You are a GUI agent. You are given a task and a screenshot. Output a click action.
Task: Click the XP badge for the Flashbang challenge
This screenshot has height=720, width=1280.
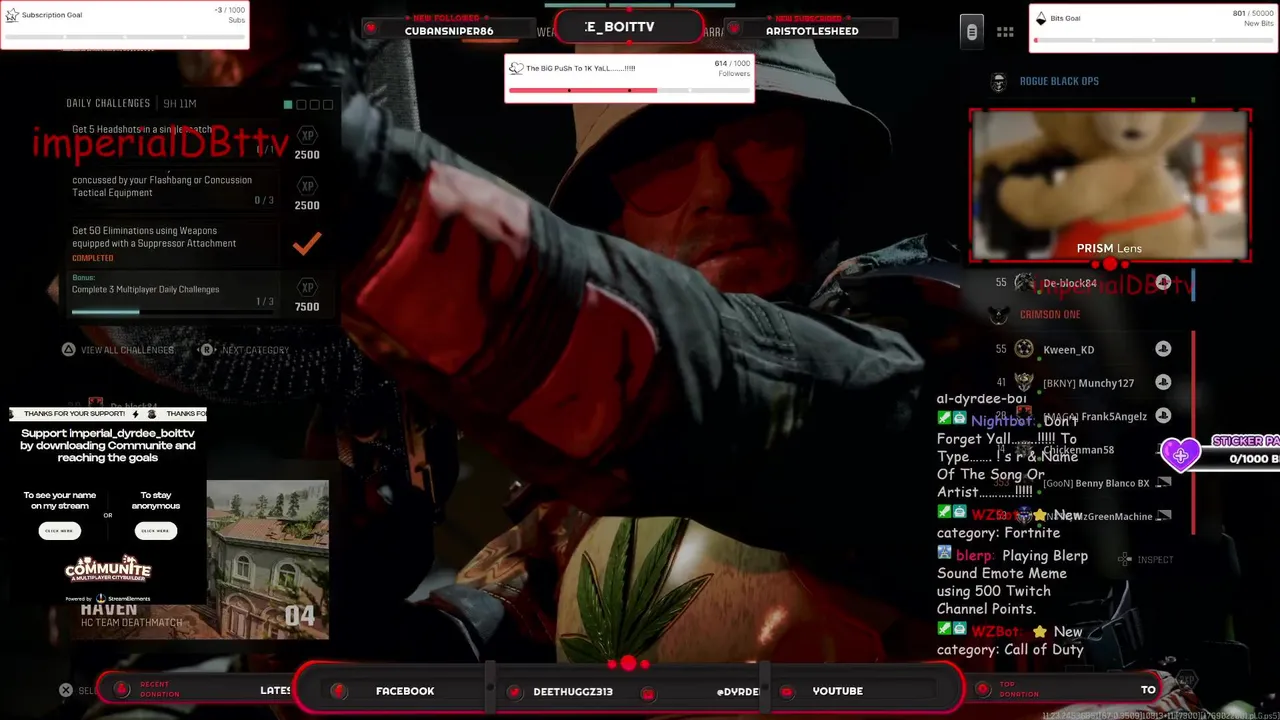[x=307, y=186]
